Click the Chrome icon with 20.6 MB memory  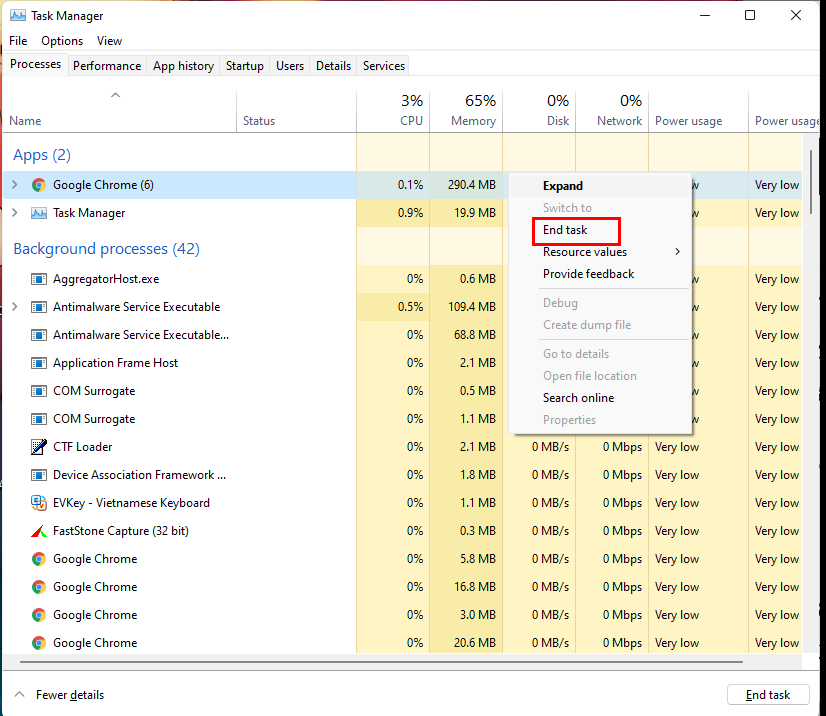pyautogui.click(x=38, y=643)
